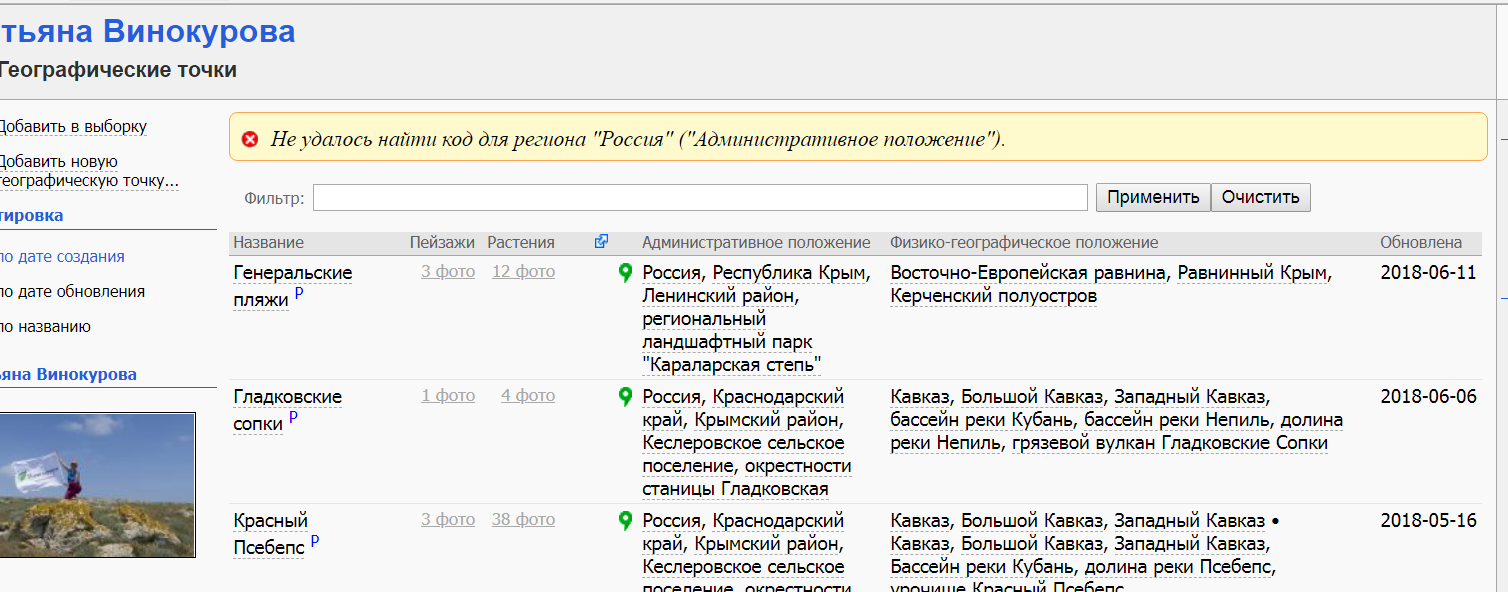The height and width of the screenshot is (592, 1508).
Task: Click the P mark beside Гладковские сопки
Action: coord(293,418)
